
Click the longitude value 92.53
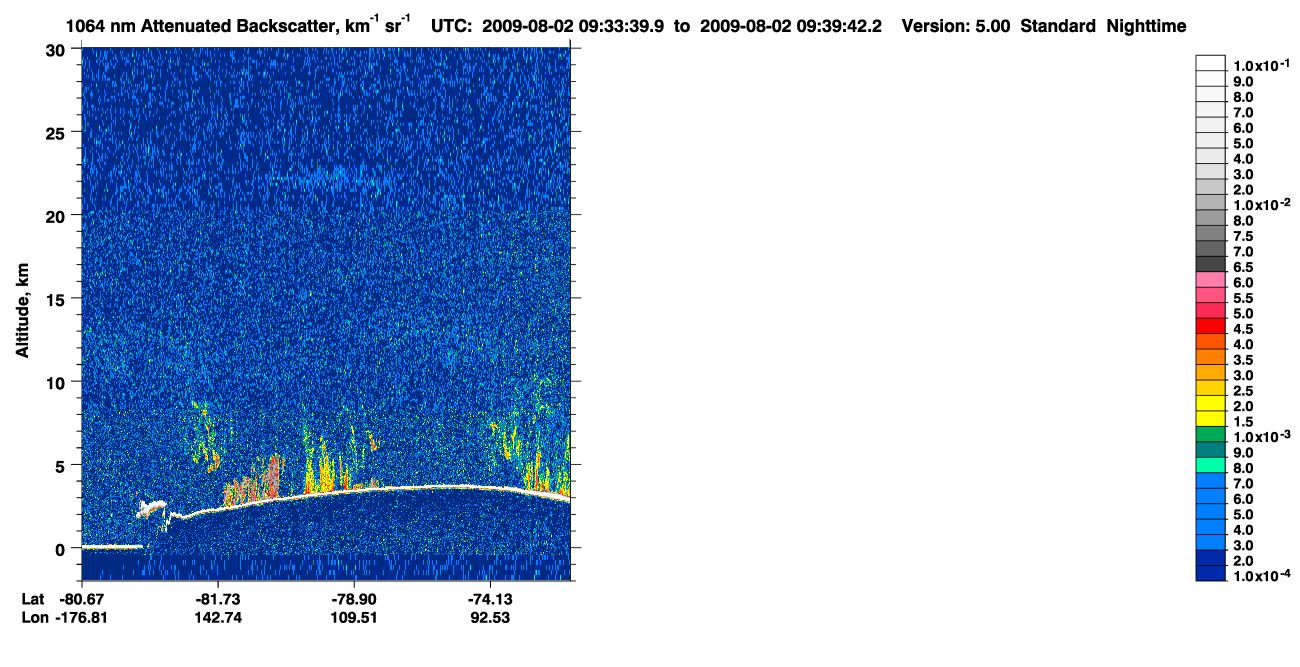point(490,617)
